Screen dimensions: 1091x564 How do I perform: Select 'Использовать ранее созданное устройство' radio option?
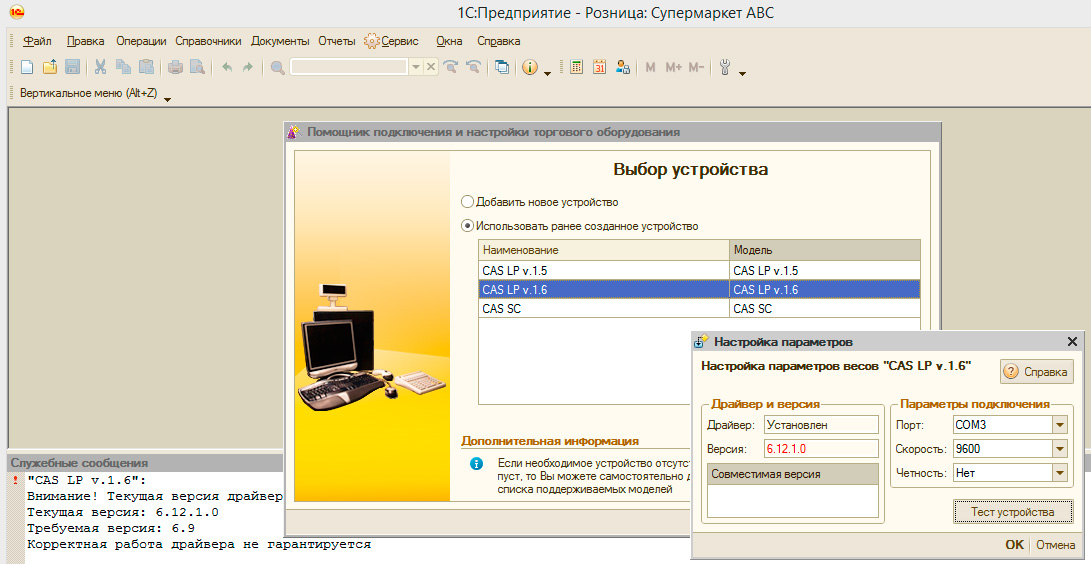[x=467, y=226]
